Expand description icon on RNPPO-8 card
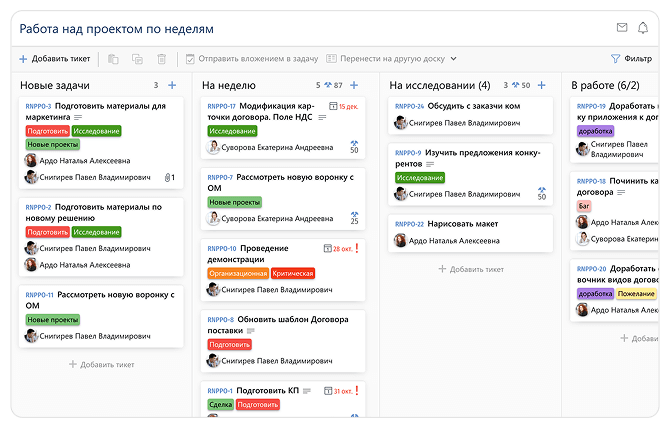The height and width of the screenshot is (428, 670). [251, 330]
